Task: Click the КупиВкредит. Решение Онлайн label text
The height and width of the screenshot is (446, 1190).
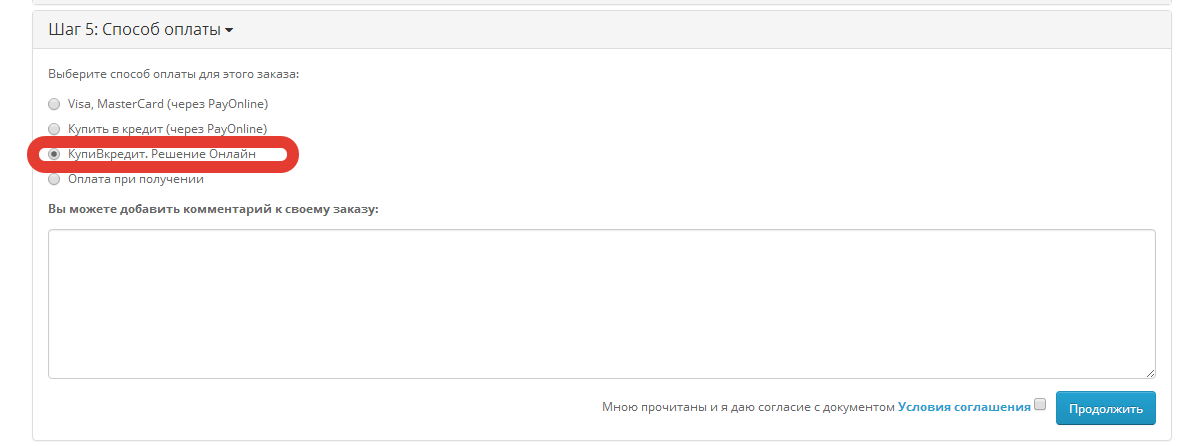Action: tap(162, 154)
